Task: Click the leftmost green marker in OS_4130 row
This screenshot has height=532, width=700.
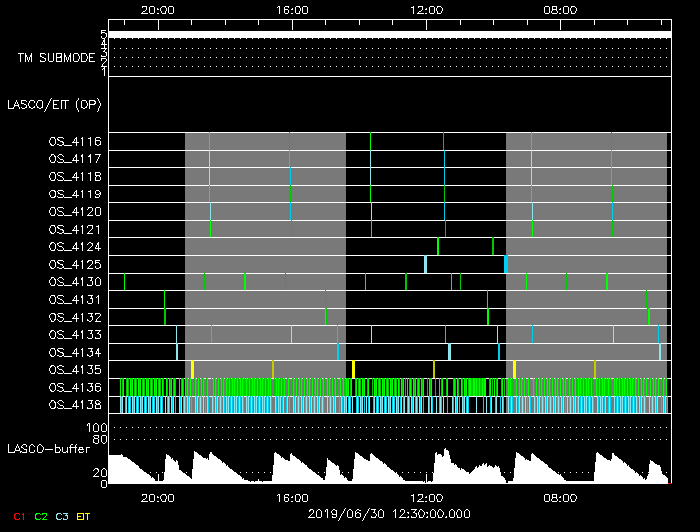Action: (125, 282)
